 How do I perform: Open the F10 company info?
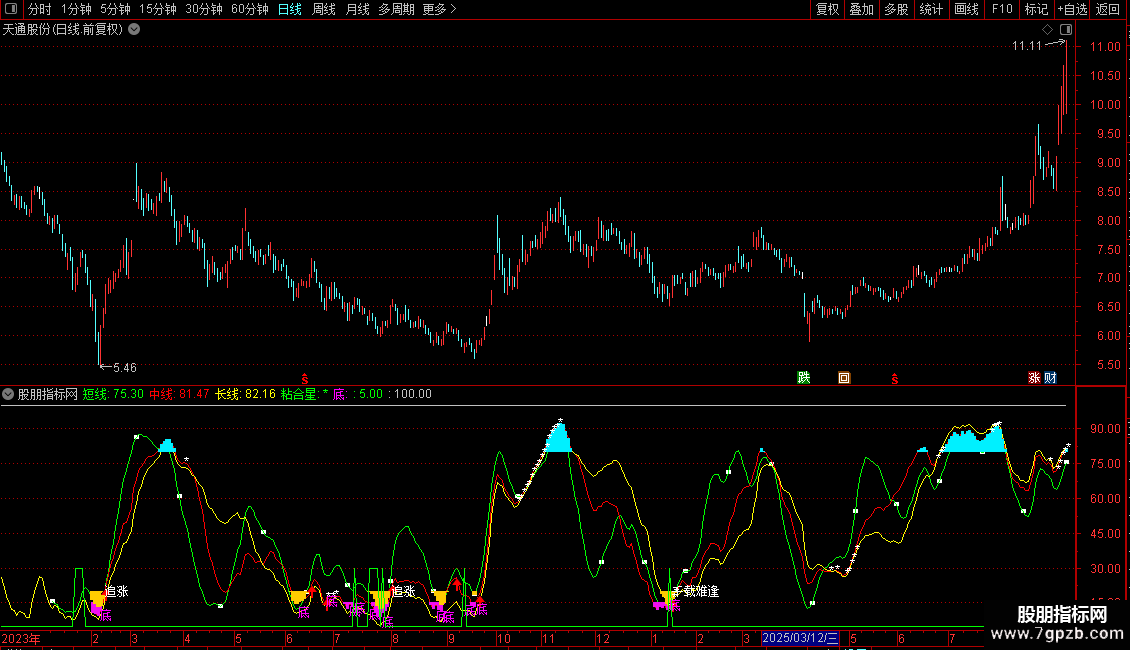pyautogui.click(x=1001, y=9)
